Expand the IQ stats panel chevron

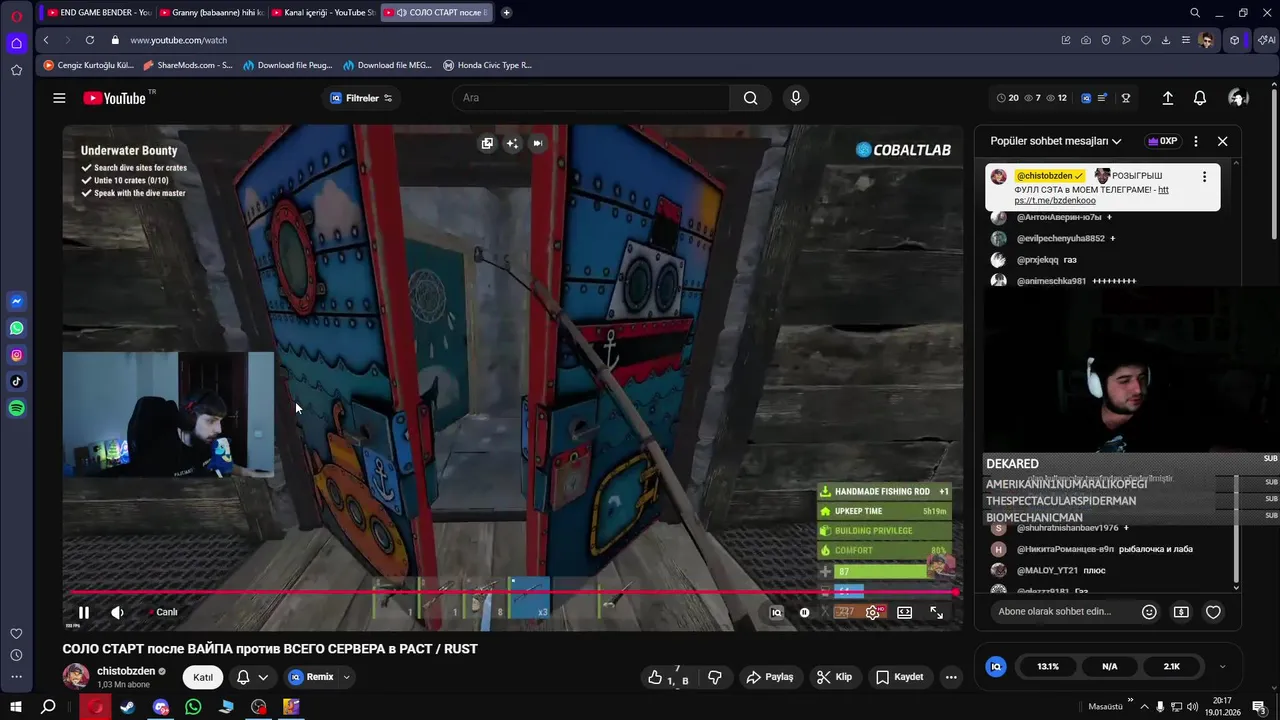[x=1222, y=666]
